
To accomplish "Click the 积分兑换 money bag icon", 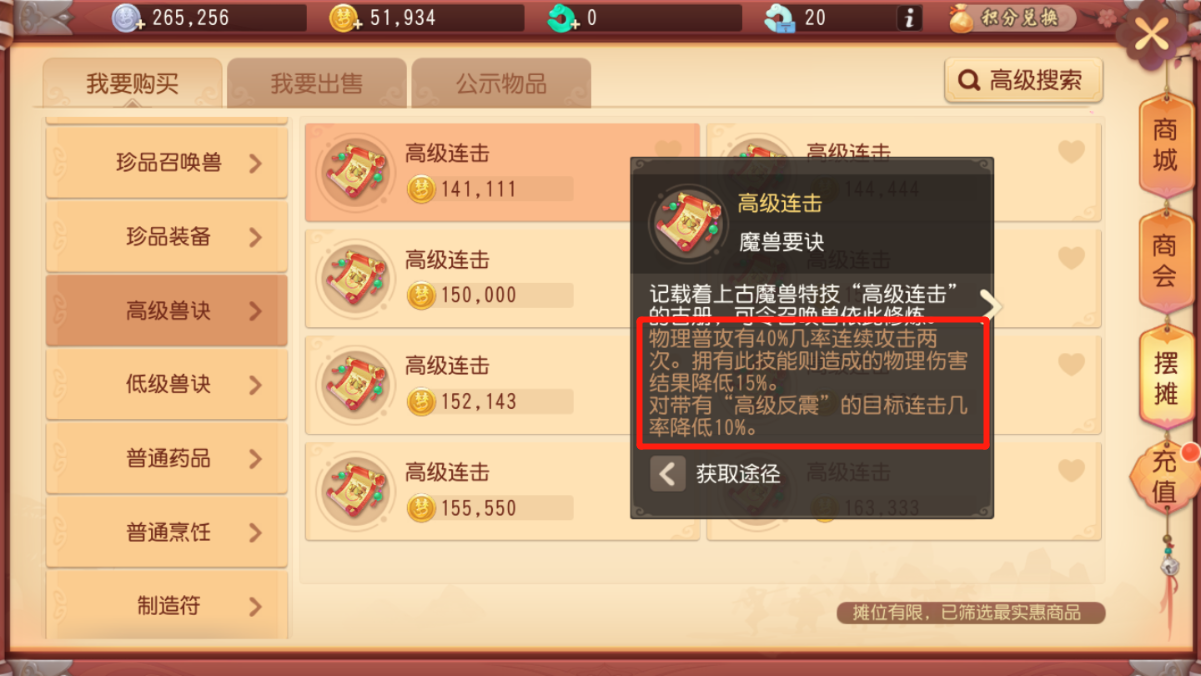I will pyautogui.click(x=962, y=18).
